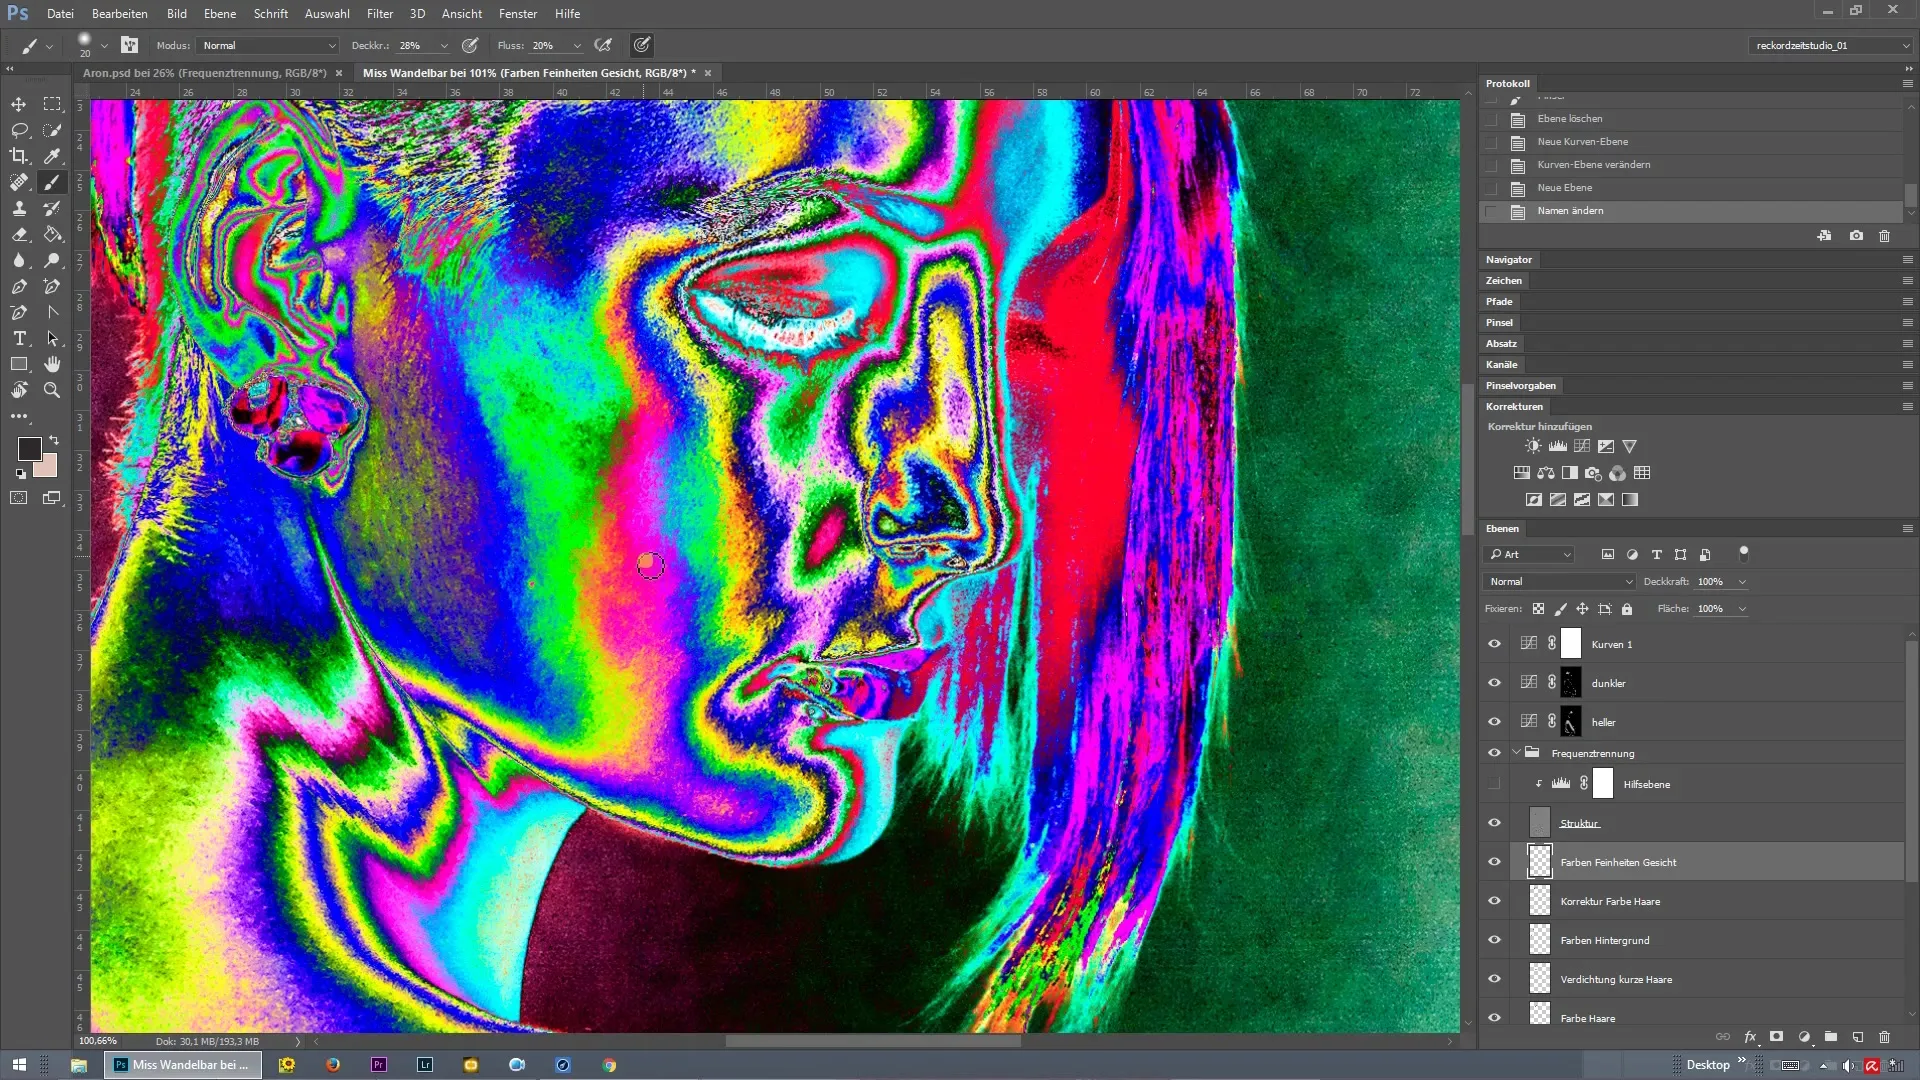
Task: Click the foreground color swatch
Action: click(x=29, y=449)
